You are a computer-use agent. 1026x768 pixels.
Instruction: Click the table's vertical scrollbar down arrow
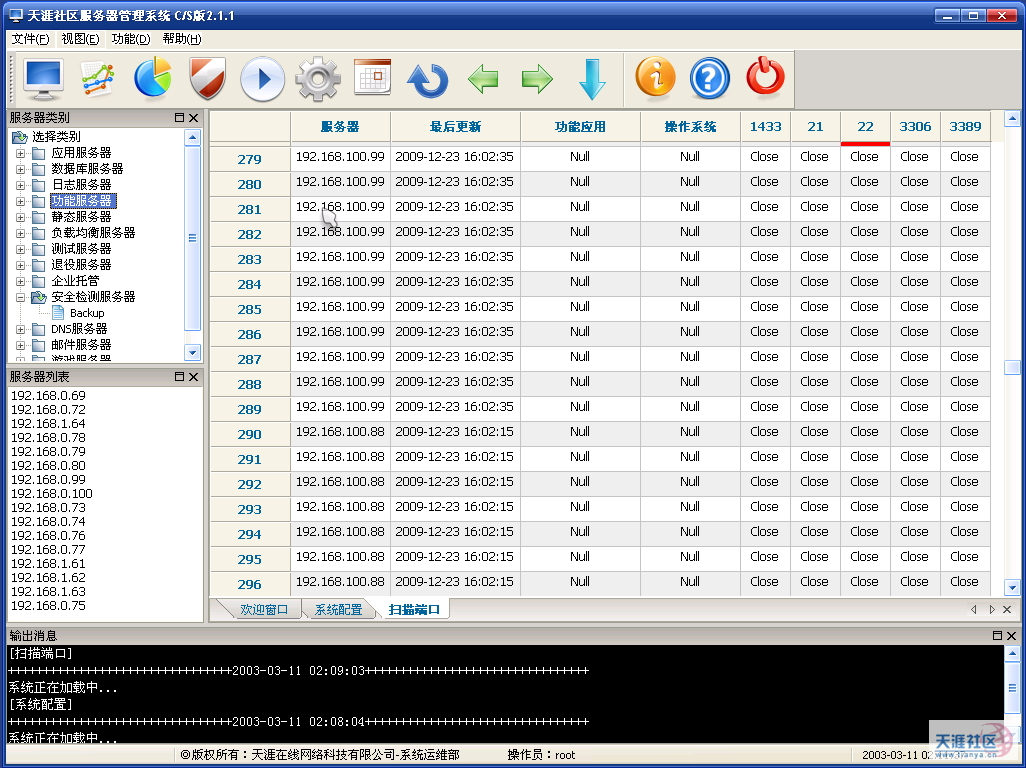tap(1012, 587)
